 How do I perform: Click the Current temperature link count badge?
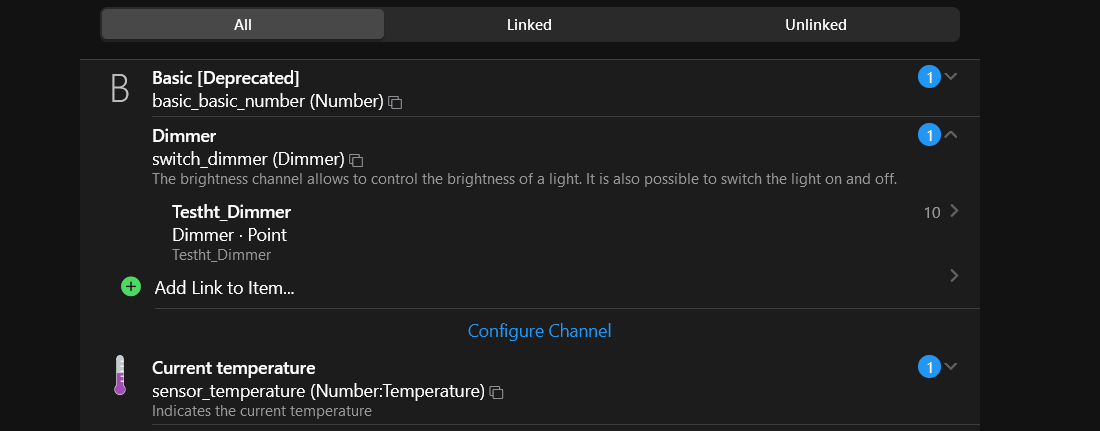tap(928, 368)
